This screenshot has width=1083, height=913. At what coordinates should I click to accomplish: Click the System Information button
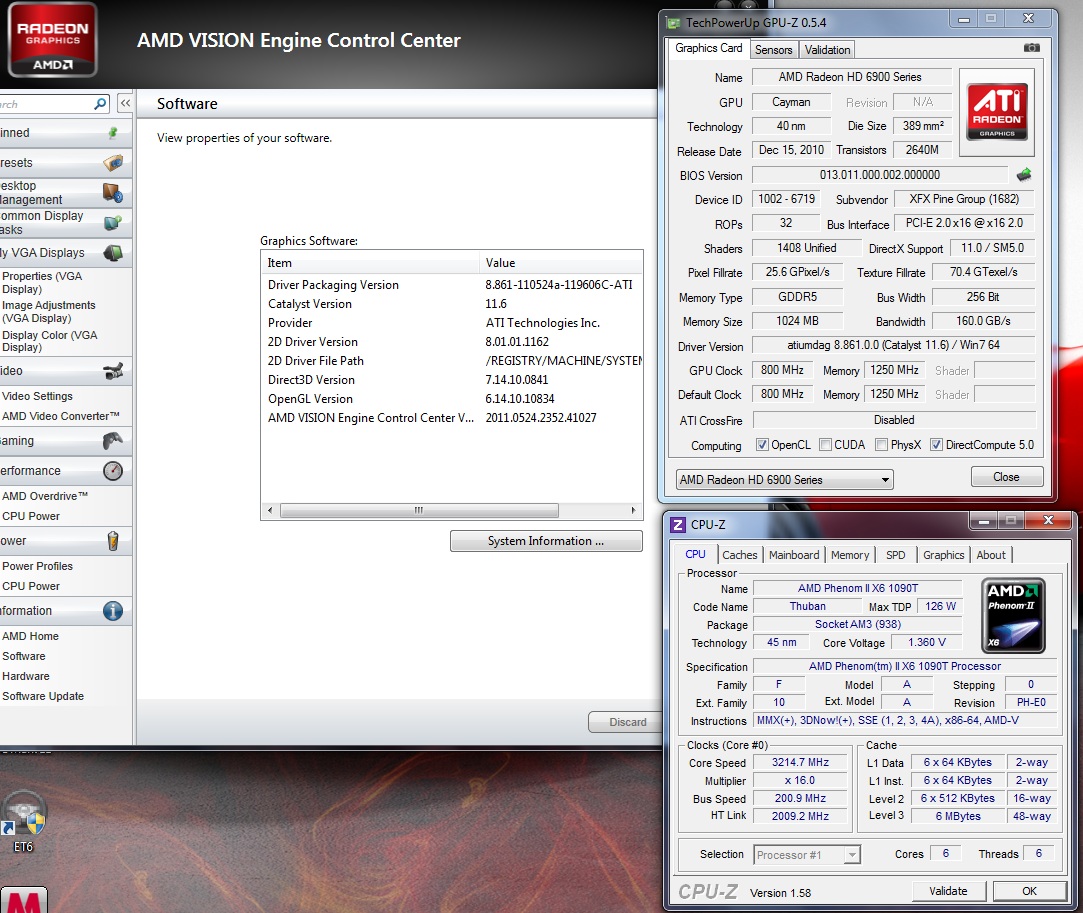(x=546, y=541)
